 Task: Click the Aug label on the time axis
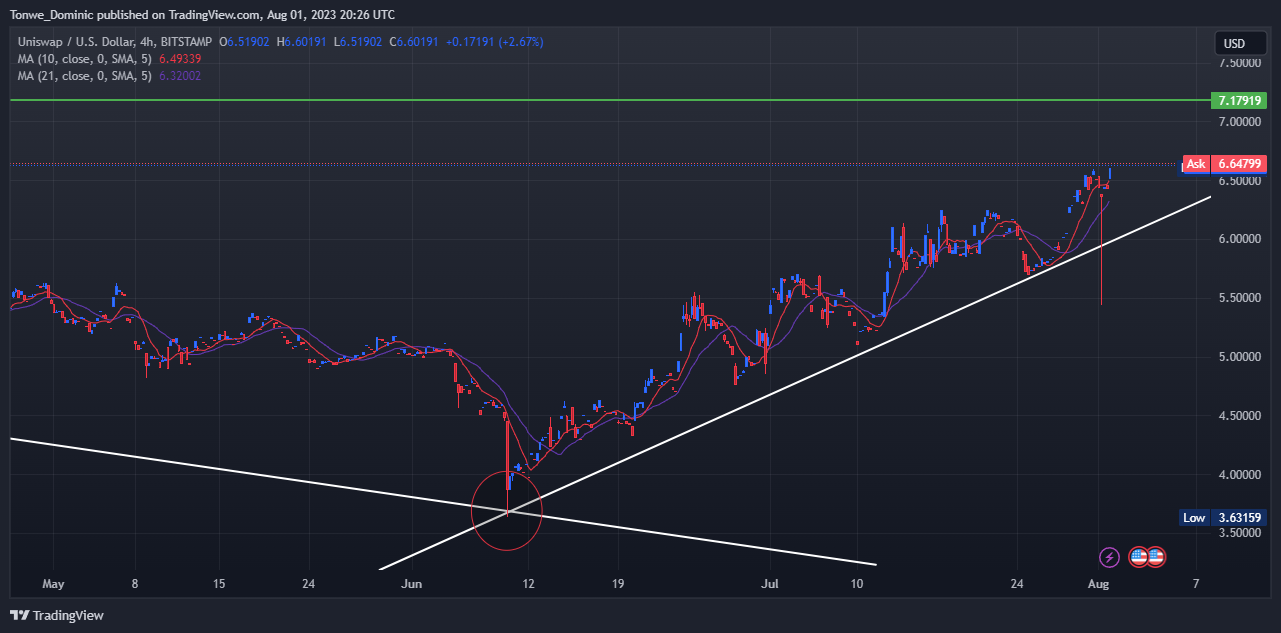click(x=1099, y=583)
